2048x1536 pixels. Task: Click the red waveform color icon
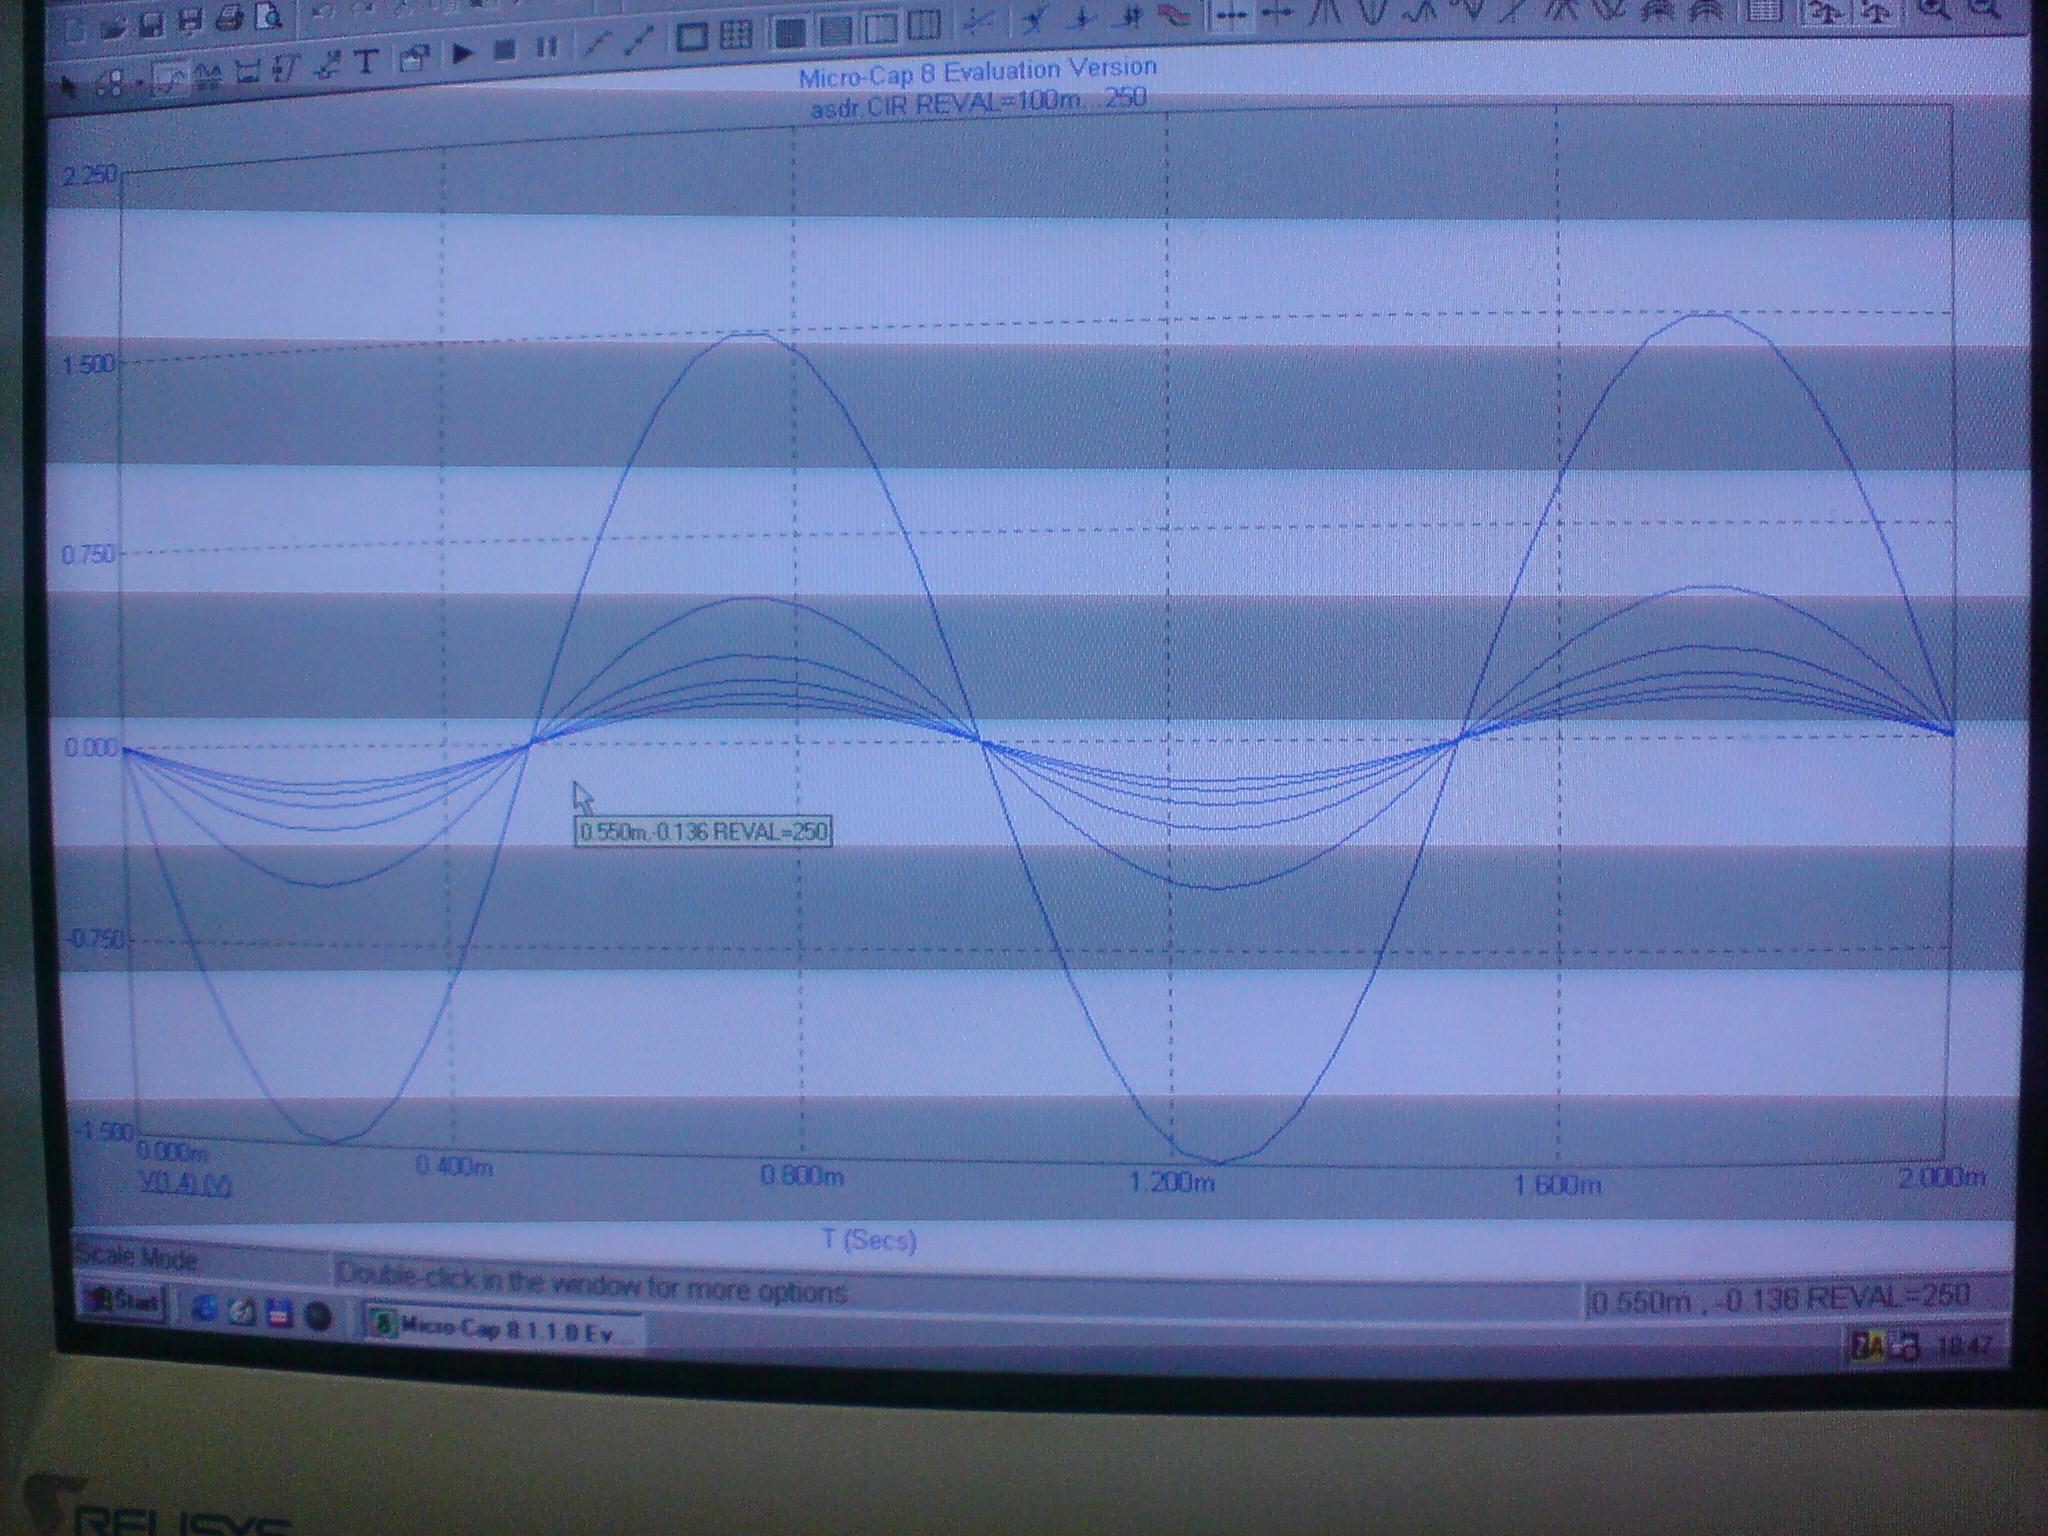[x=1174, y=15]
